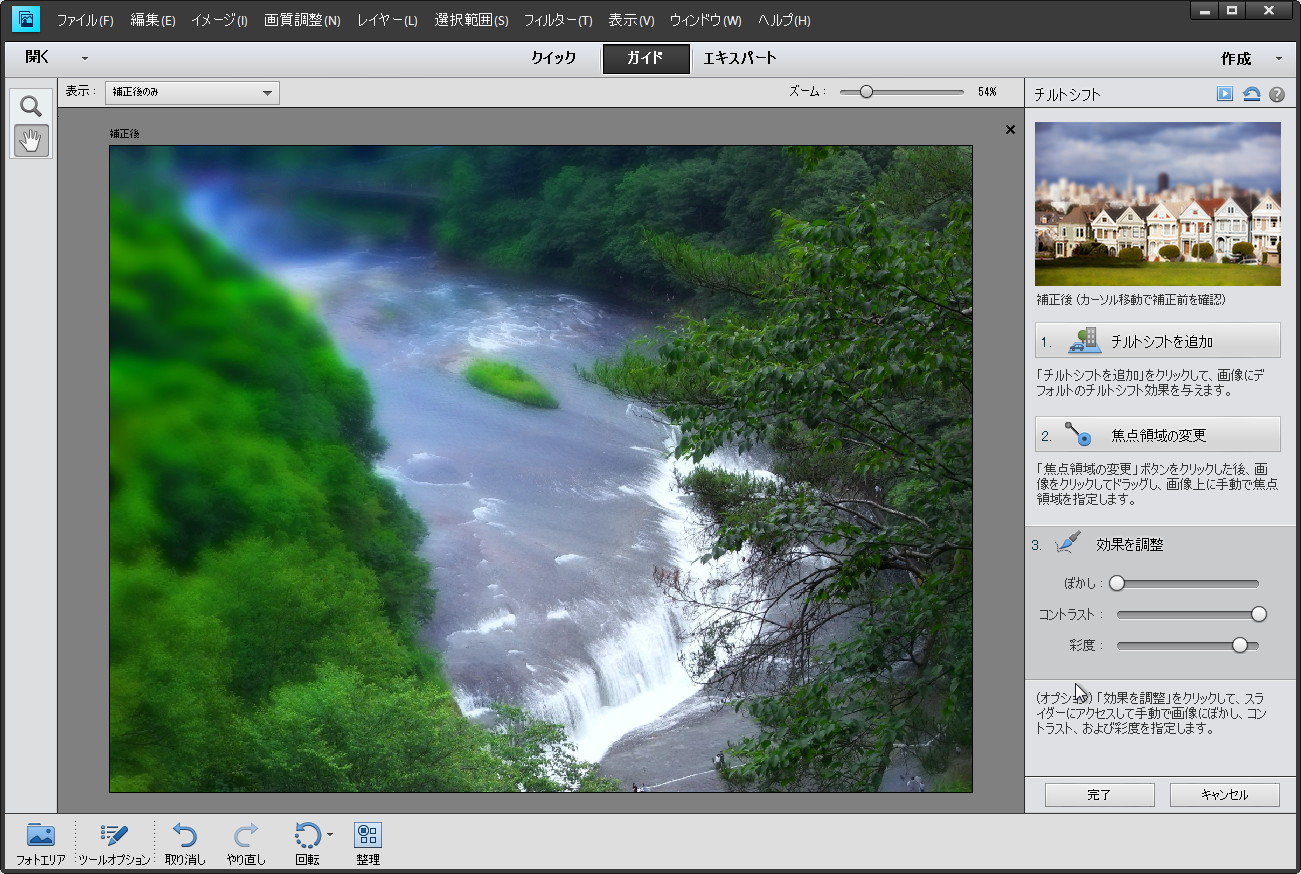Click the 54% zoom value
Image resolution: width=1301 pixels, height=874 pixels.
(x=987, y=92)
